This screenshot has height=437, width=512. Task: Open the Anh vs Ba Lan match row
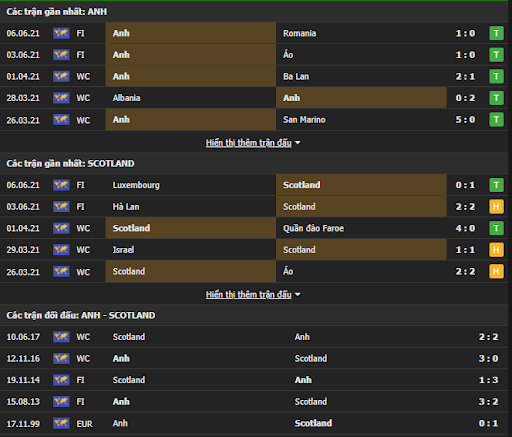pos(254,76)
